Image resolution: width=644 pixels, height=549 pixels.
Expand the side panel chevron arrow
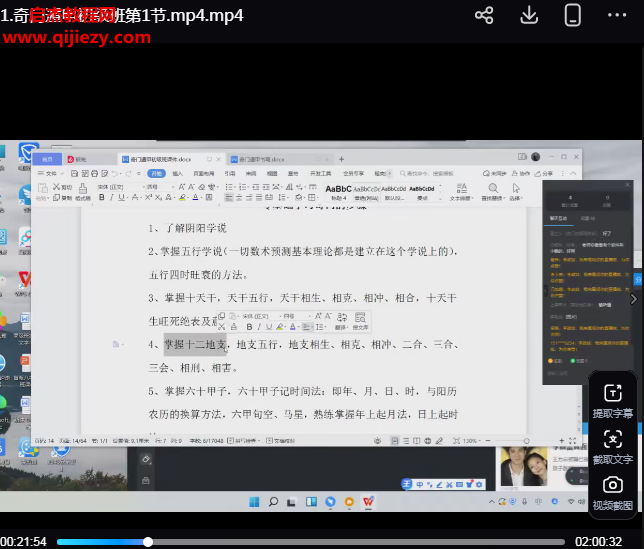tap(634, 299)
